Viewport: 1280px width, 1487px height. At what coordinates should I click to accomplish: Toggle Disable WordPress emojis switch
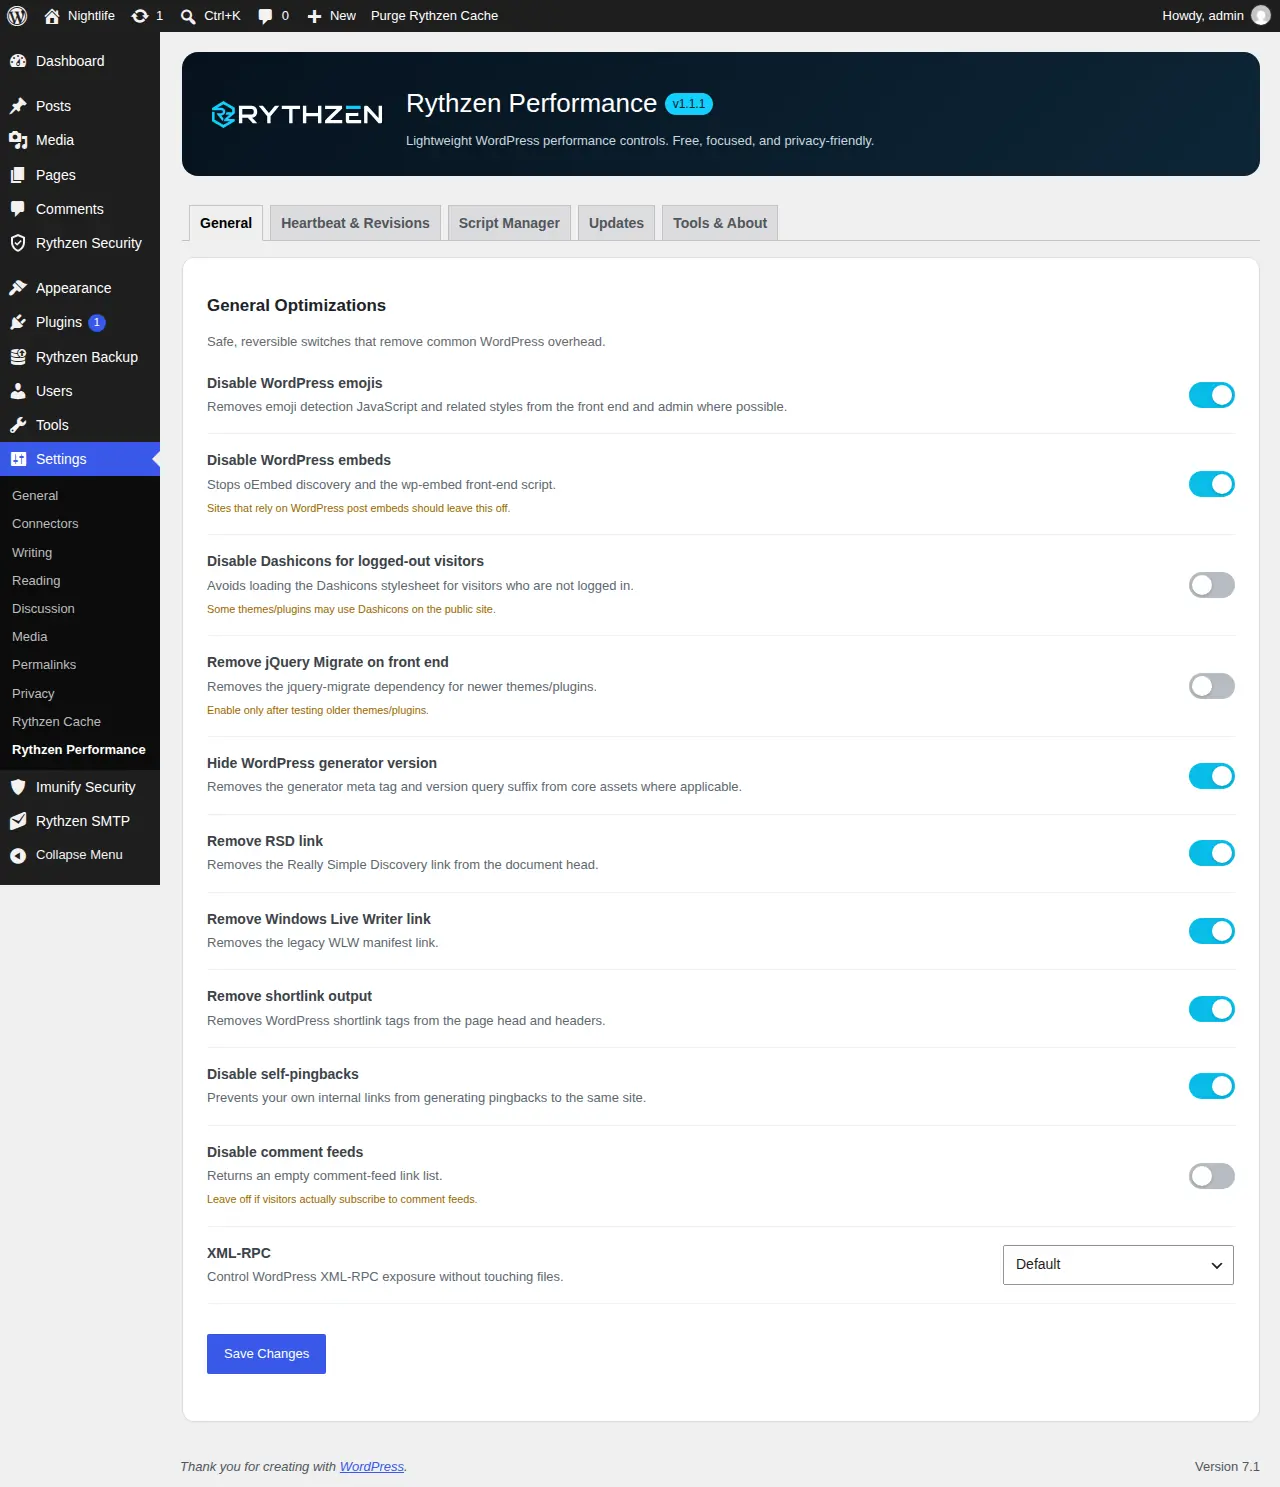coord(1211,395)
